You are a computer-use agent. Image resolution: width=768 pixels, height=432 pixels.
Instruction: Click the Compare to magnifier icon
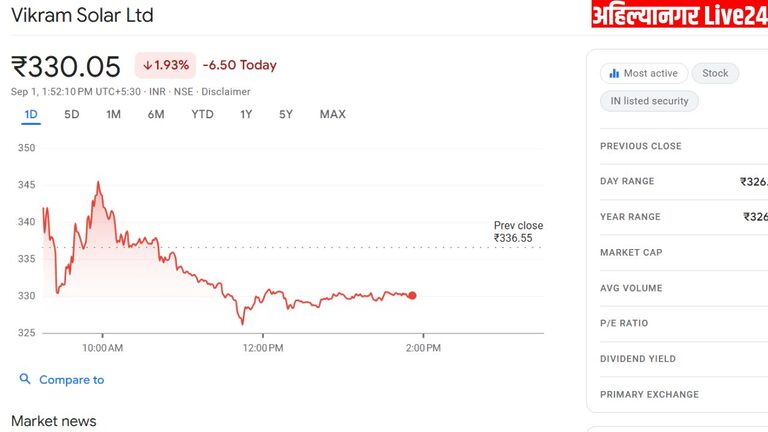pyautogui.click(x=25, y=380)
